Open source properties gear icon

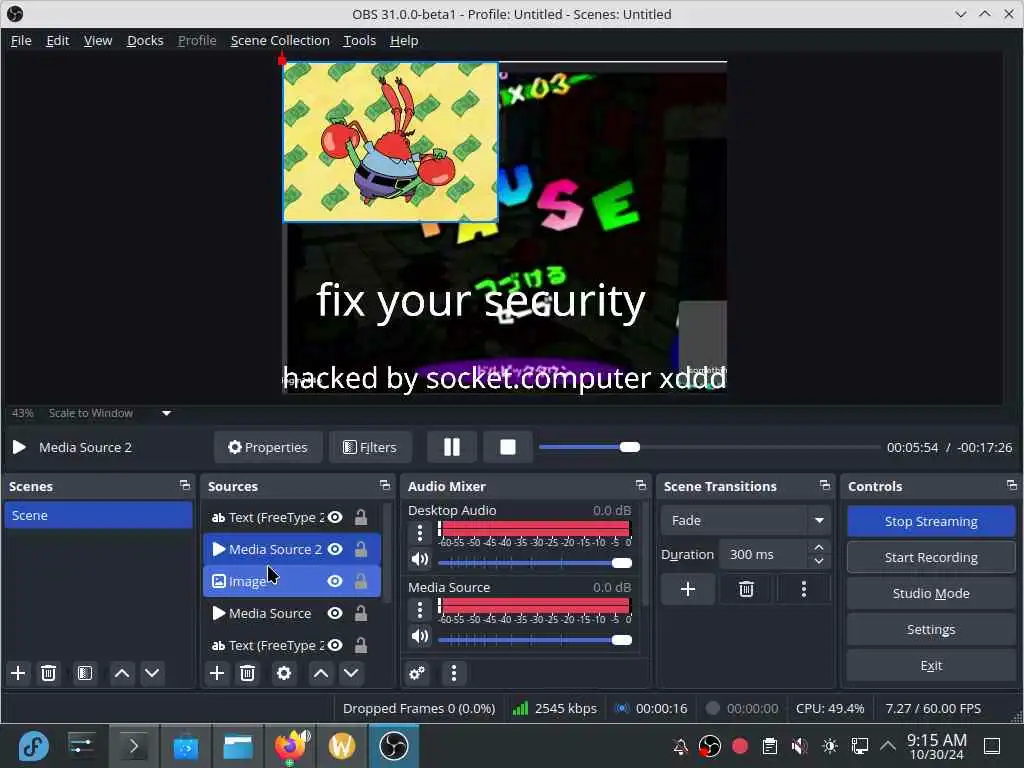click(x=284, y=673)
